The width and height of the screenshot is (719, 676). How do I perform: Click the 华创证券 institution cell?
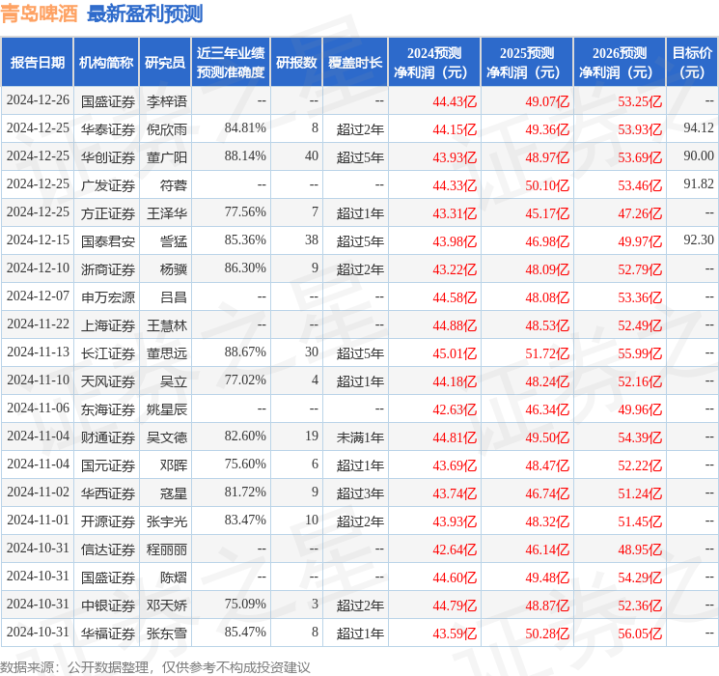[x=108, y=157]
